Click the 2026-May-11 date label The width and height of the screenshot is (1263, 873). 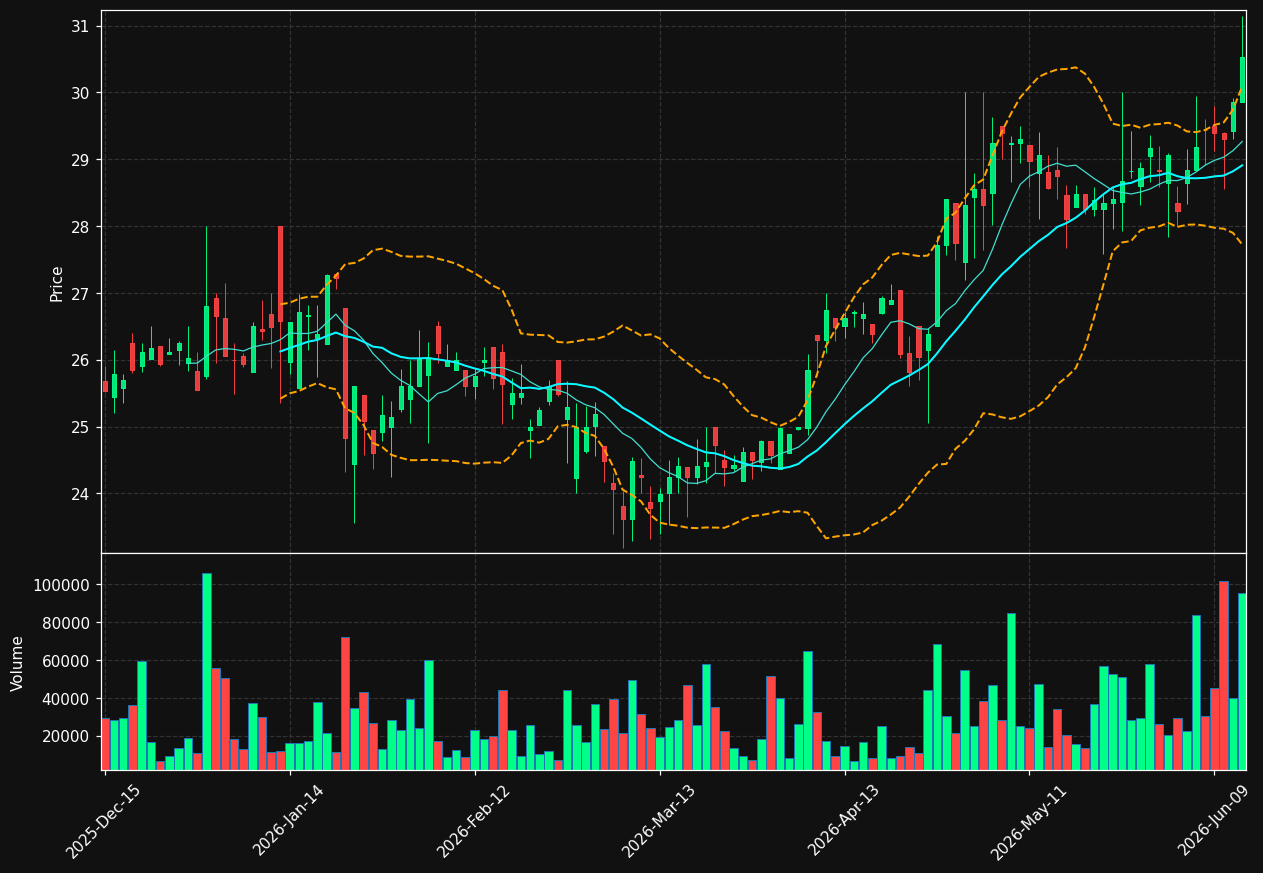[1029, 821]
